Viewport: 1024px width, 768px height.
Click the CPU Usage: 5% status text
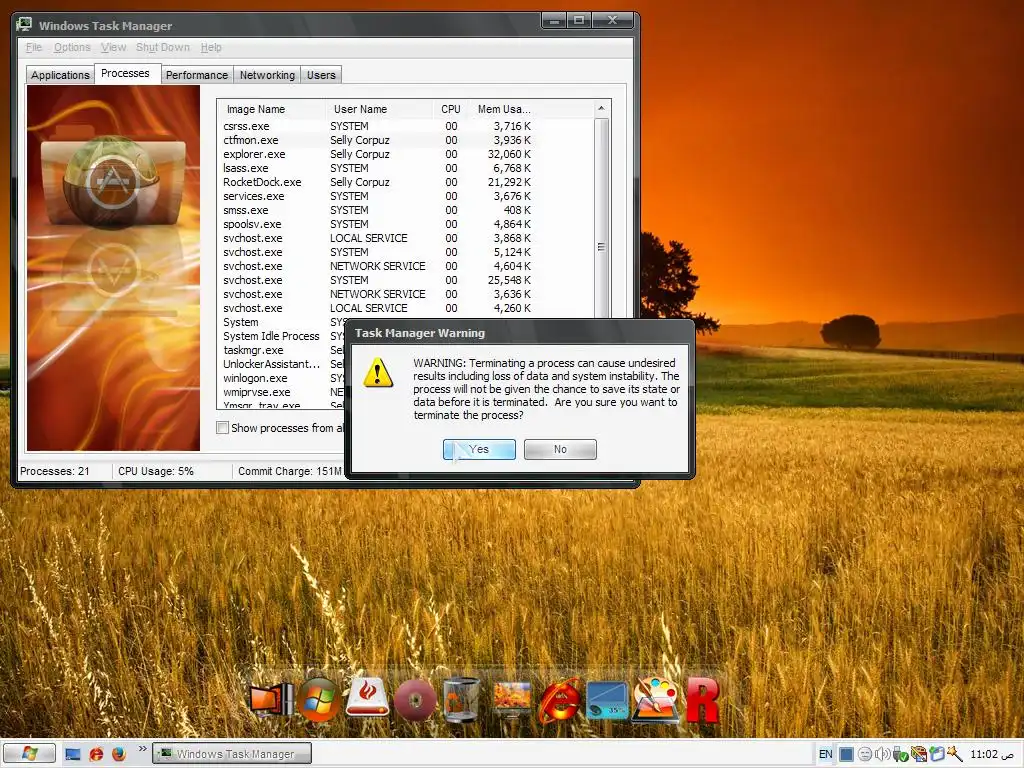coord(155,471)
